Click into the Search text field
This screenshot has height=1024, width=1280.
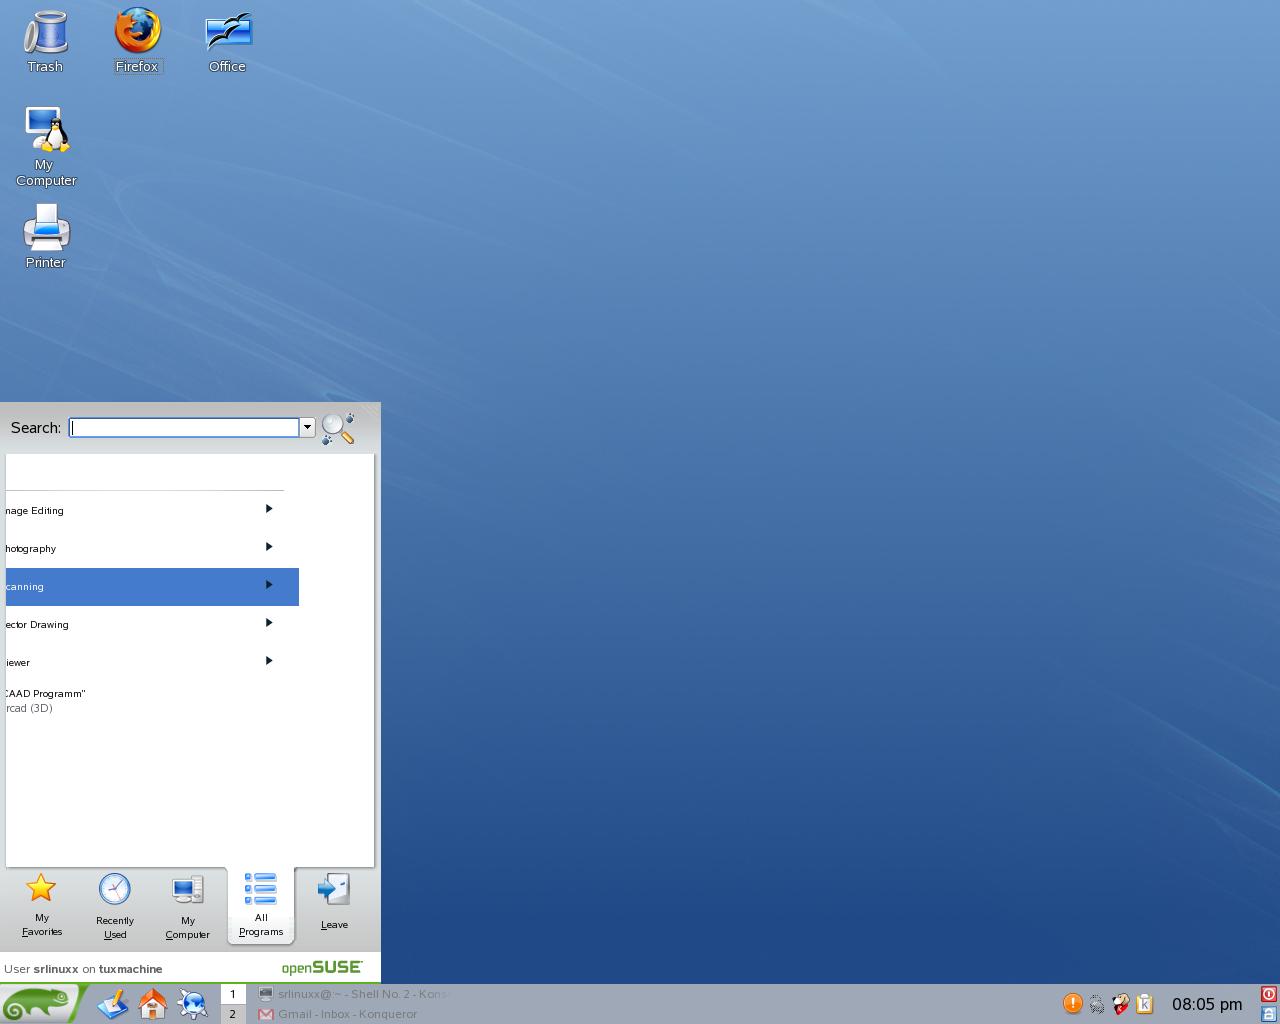coord(184,428)
